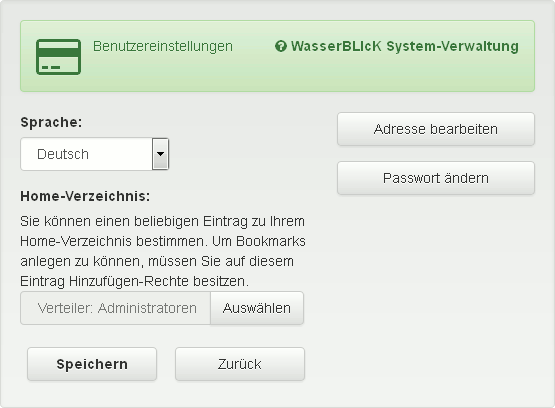Open Adresse bearbeiten
Viewport: 555px width, 408px height.
[x=436, y=129]
